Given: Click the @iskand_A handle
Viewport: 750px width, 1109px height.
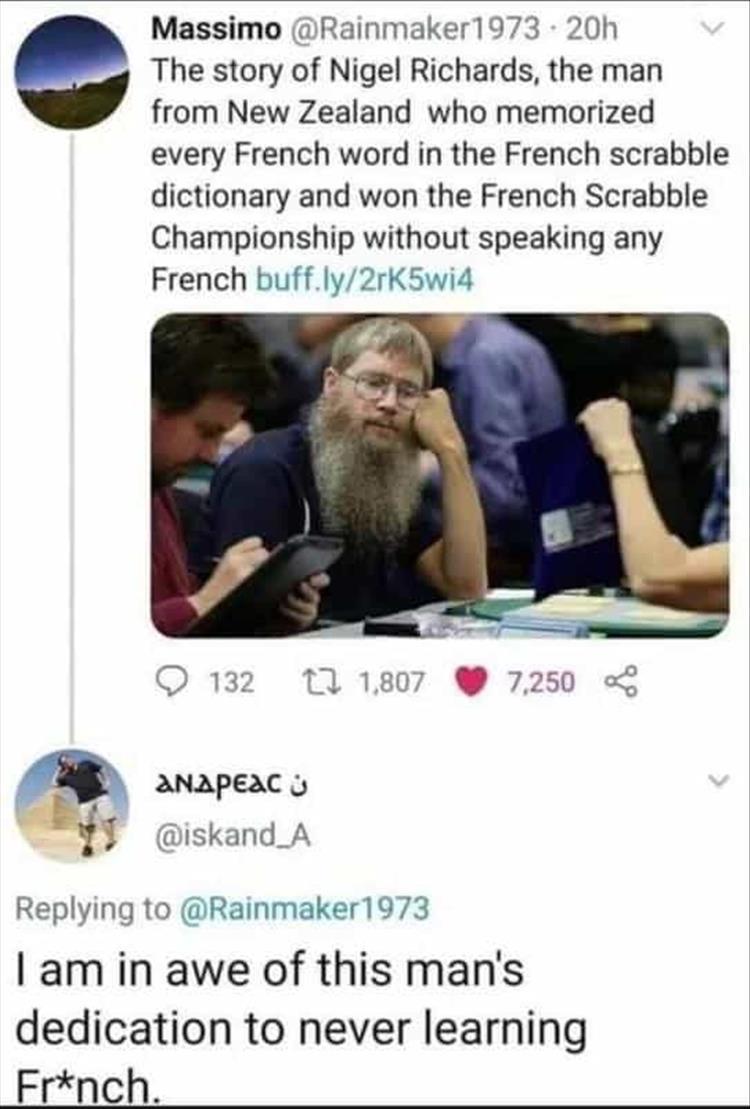Looking at the screenshot, I should (x=231, y=837).
